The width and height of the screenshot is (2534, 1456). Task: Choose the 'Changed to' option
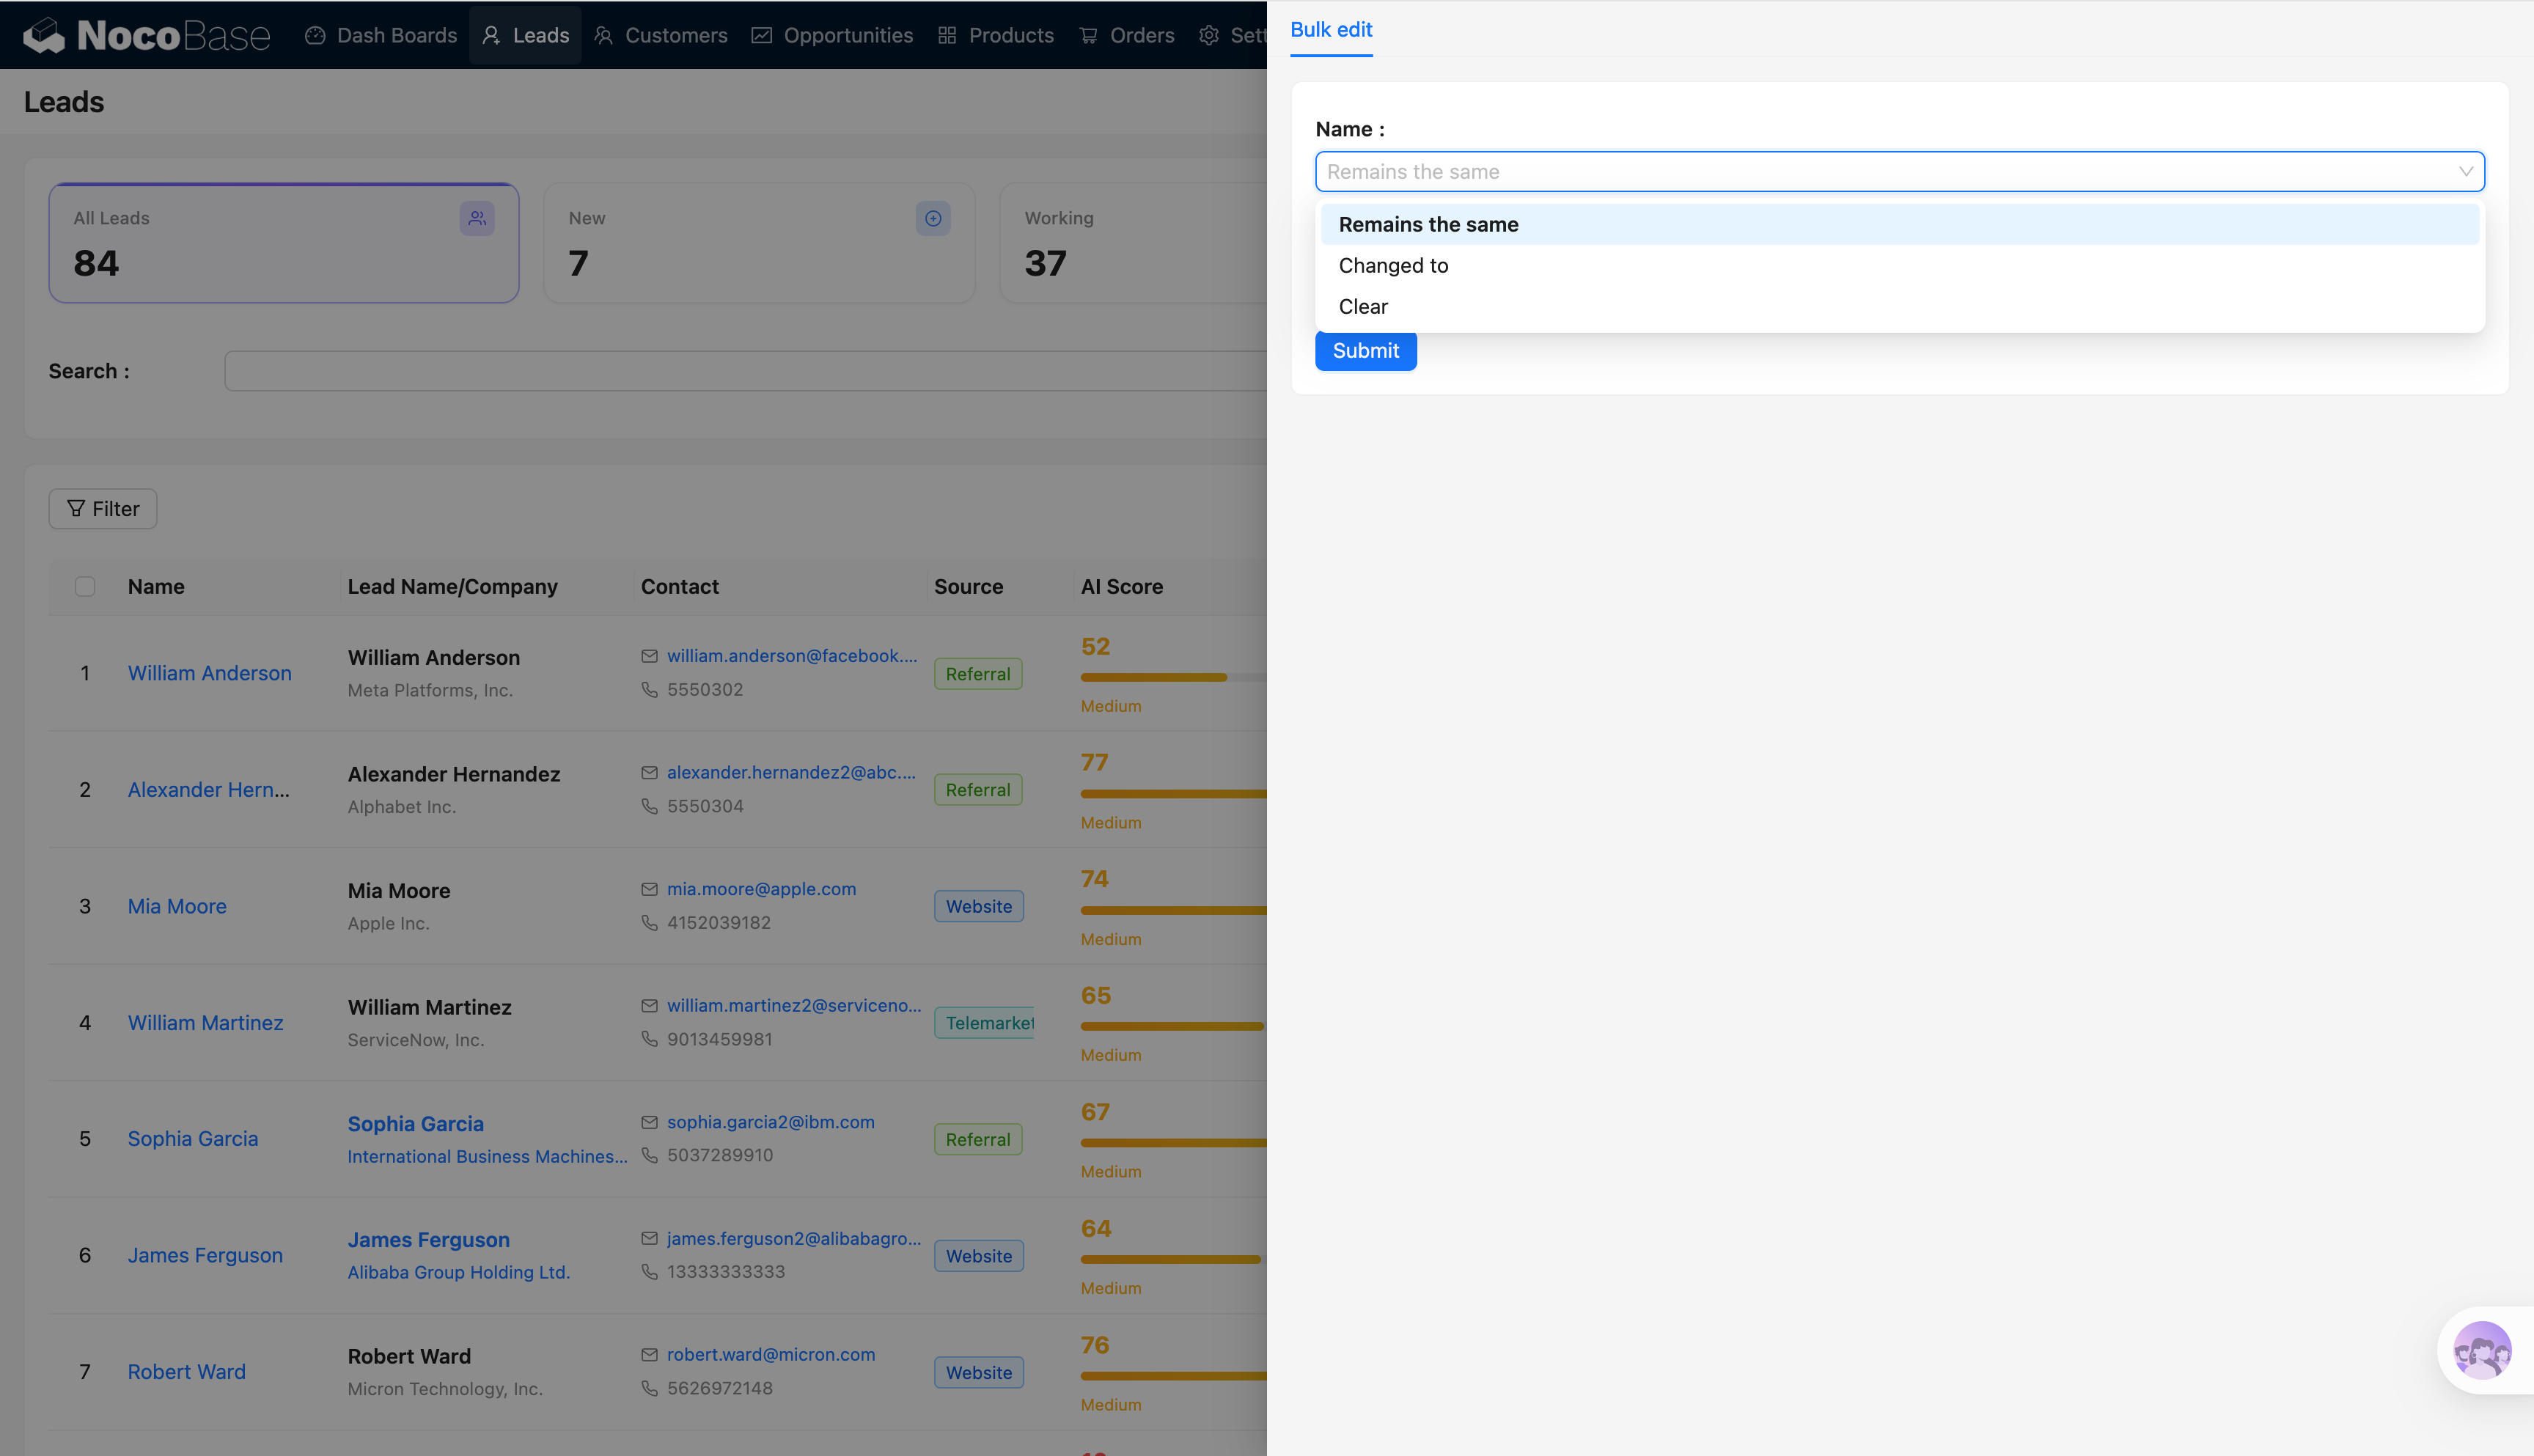(x=1393, y=266)
